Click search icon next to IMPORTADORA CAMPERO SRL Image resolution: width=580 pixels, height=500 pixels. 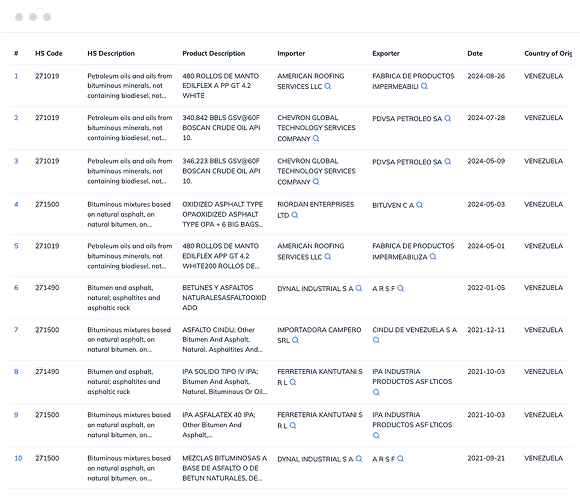pos(295,340)
